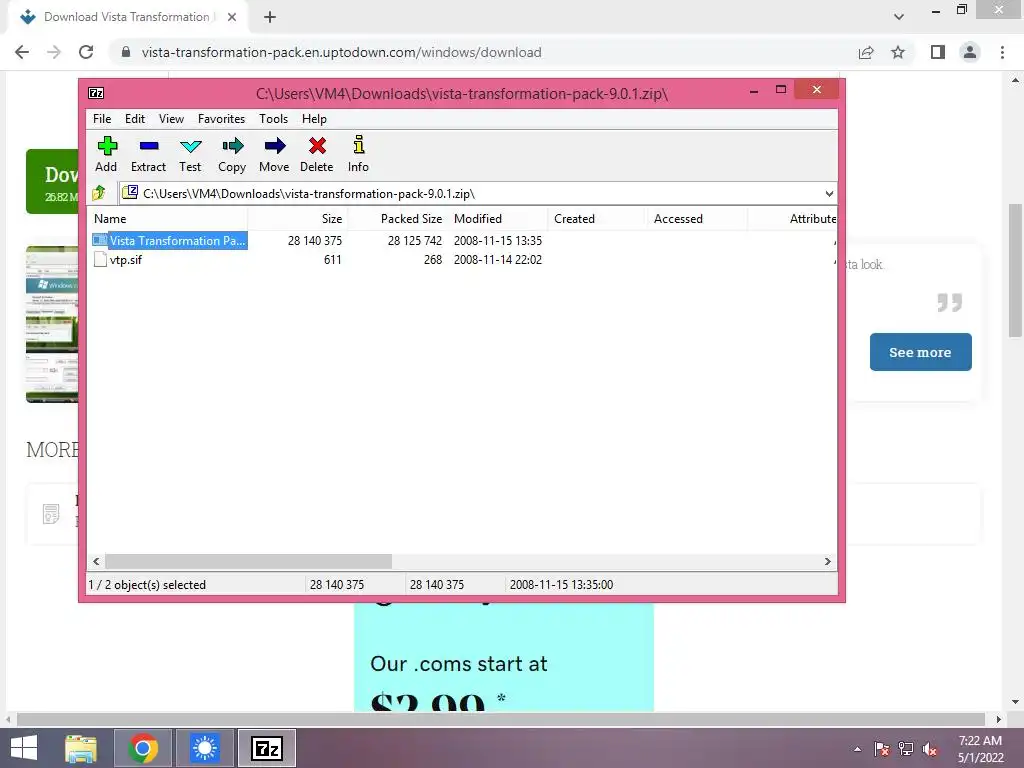Click the 7-Zip horizontal scrollbar thumb
1024x768 pixels.
point(248,562)
